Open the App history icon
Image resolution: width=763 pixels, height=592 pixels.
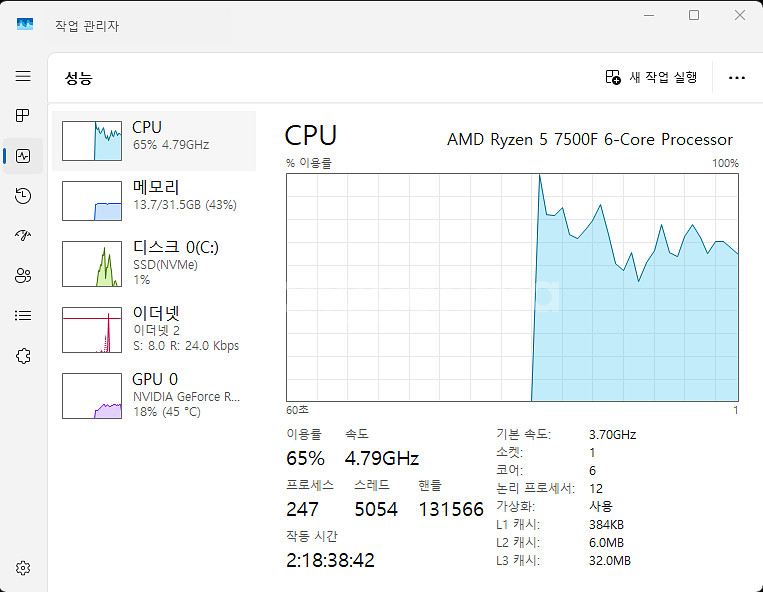coord(23,196)
